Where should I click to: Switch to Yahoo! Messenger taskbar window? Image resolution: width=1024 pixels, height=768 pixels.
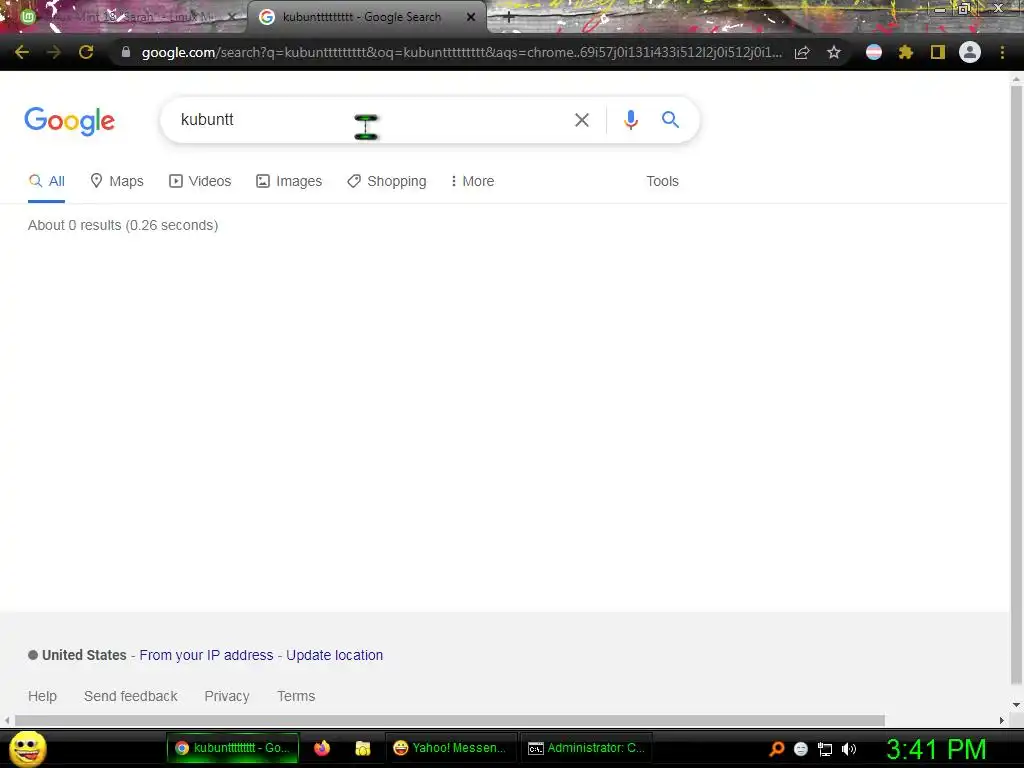click(451, 748)
